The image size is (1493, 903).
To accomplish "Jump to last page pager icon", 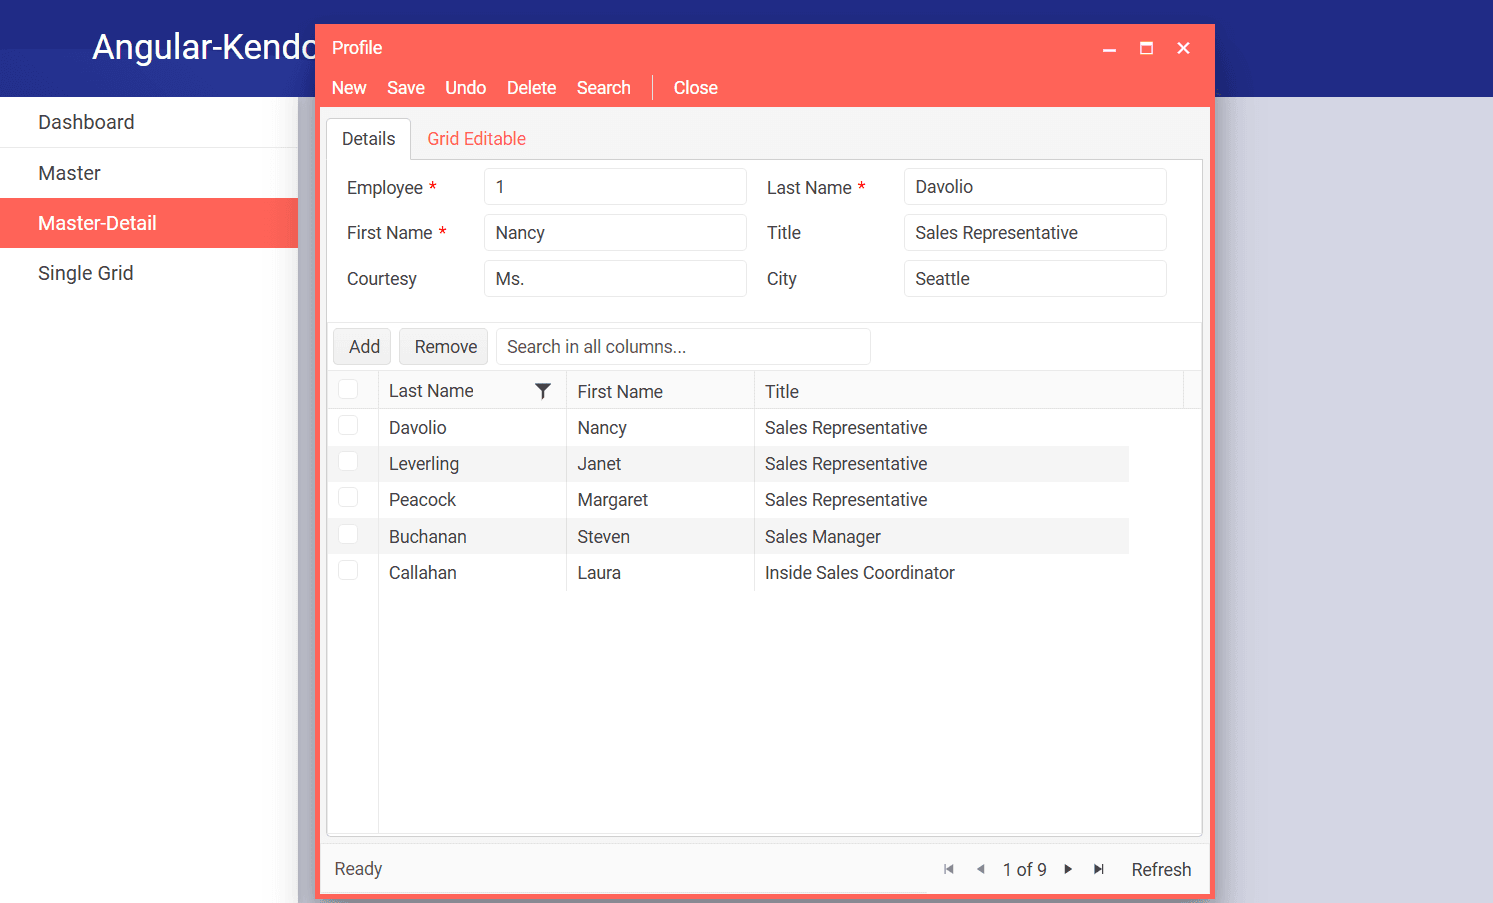I will [x=1099, y=869].
